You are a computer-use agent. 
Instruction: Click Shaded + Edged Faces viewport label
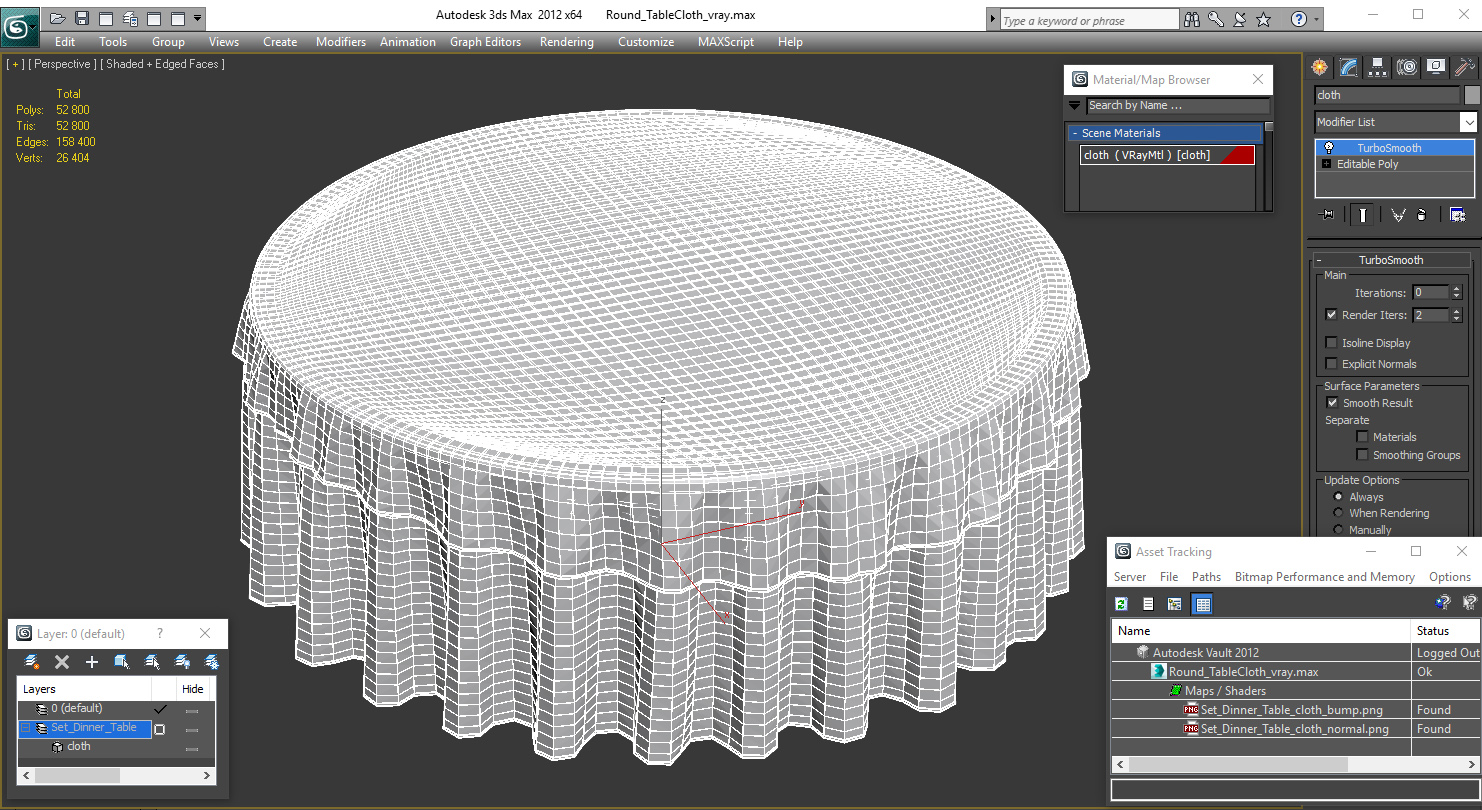click(x=162, y=64)
